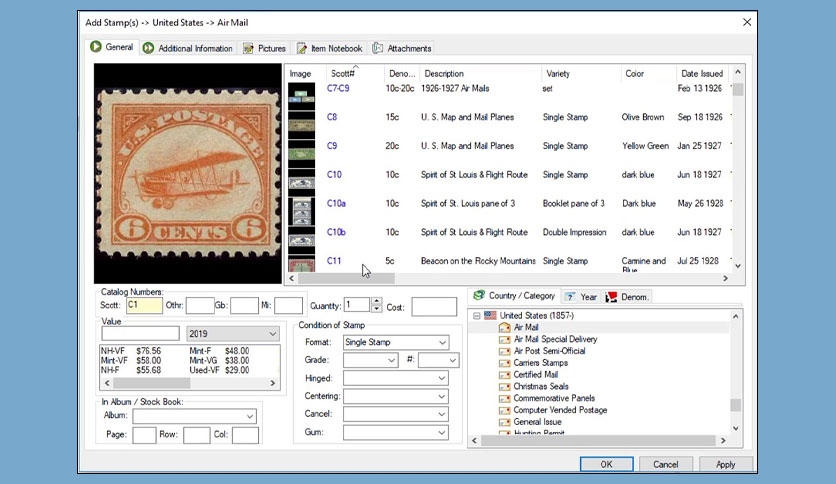This screenshot has height=484, width=836.
Task: Close the Add Stamp(s) dialog
Action: (x=747, y=22)
